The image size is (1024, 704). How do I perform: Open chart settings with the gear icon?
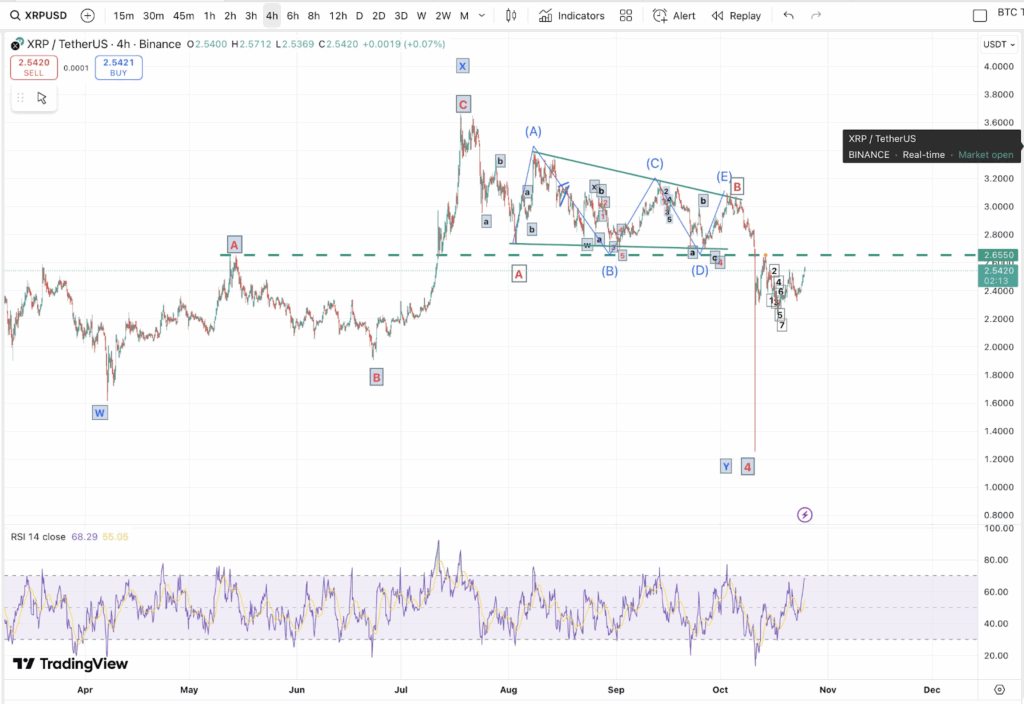coord(999,689)
